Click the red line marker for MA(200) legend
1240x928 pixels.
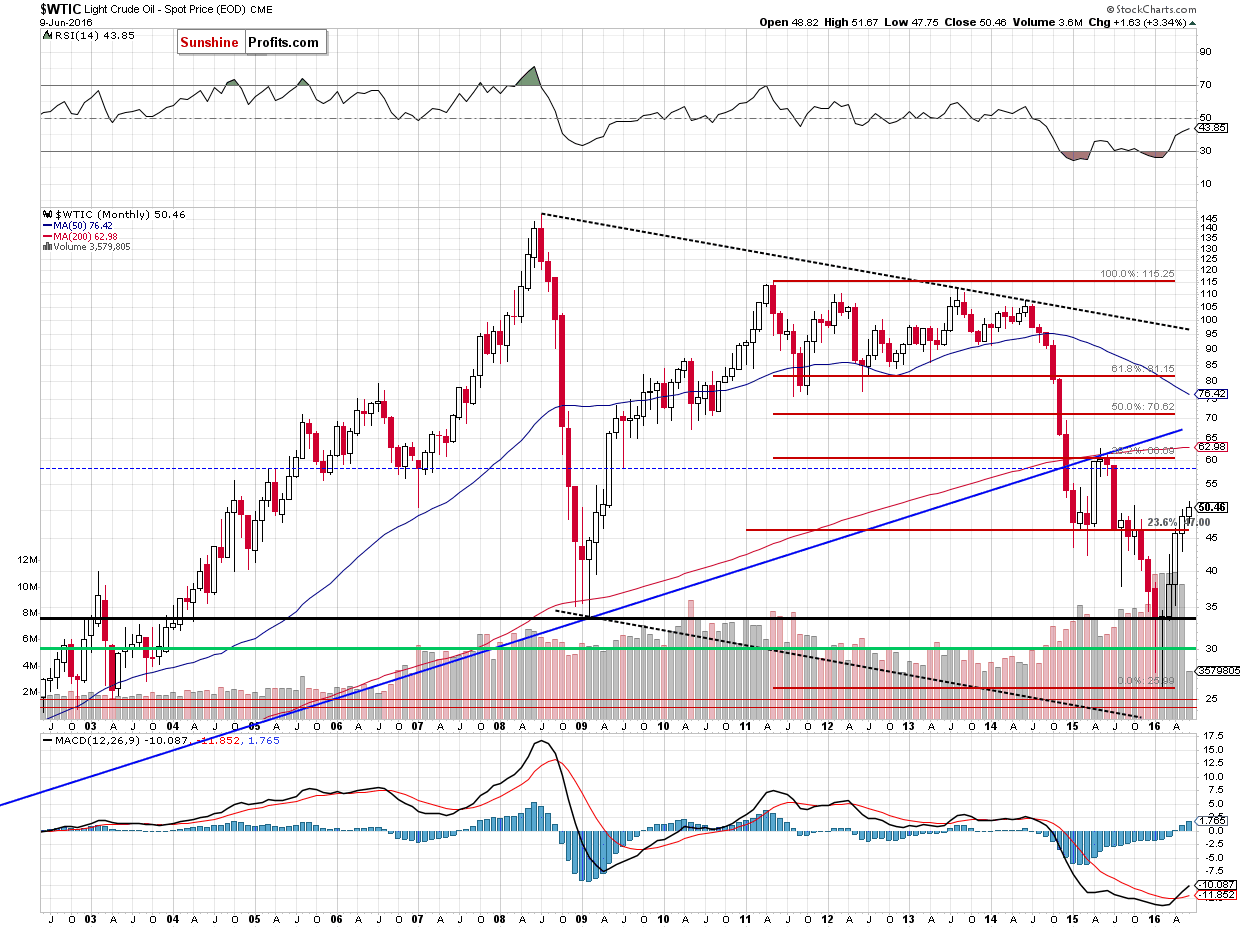point(47,236)
